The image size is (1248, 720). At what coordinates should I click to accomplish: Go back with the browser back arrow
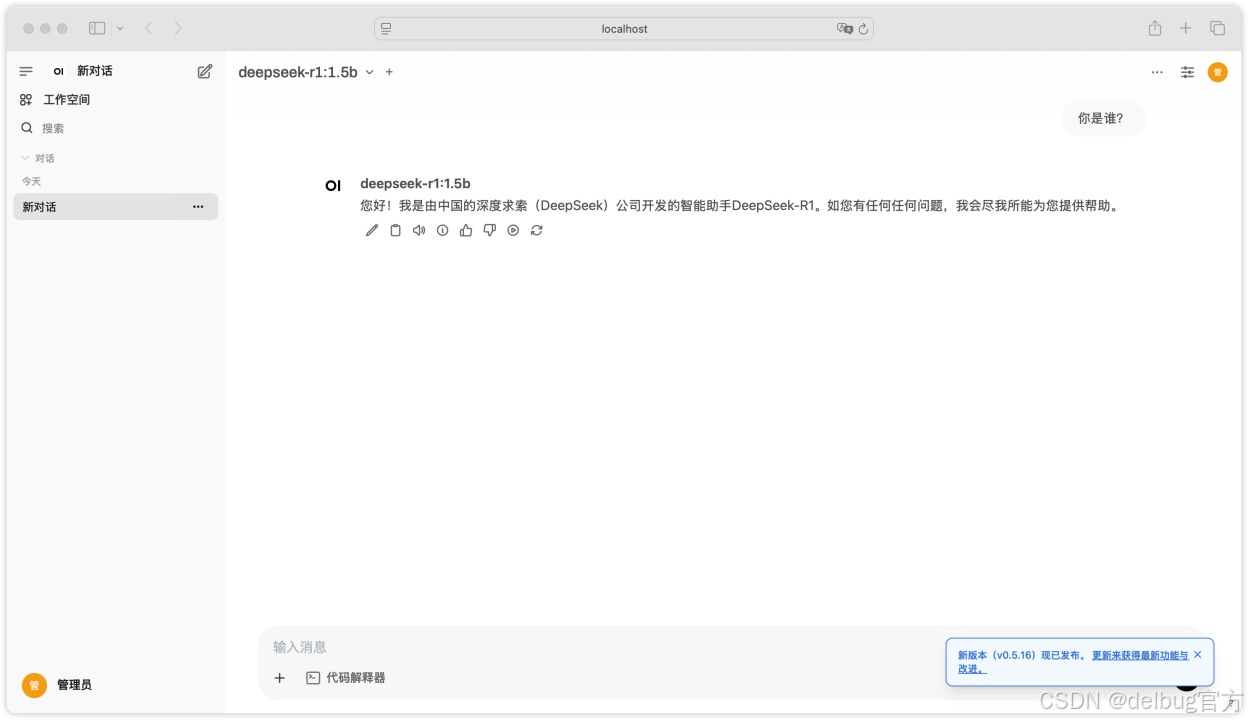click(149, 28)
